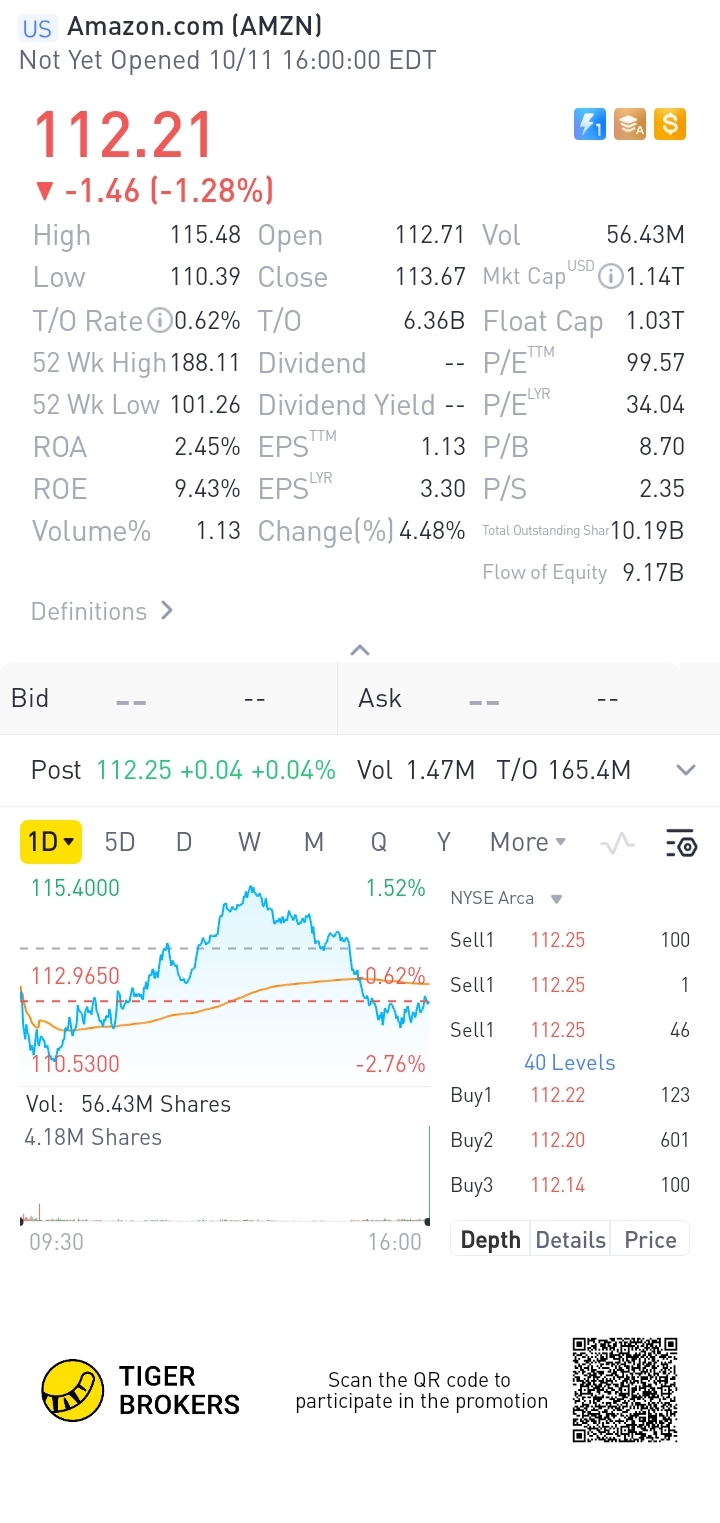The image size is (720, 1523).
Task: Open the 1D timeframe dropdown
Action: coord(50,842)
